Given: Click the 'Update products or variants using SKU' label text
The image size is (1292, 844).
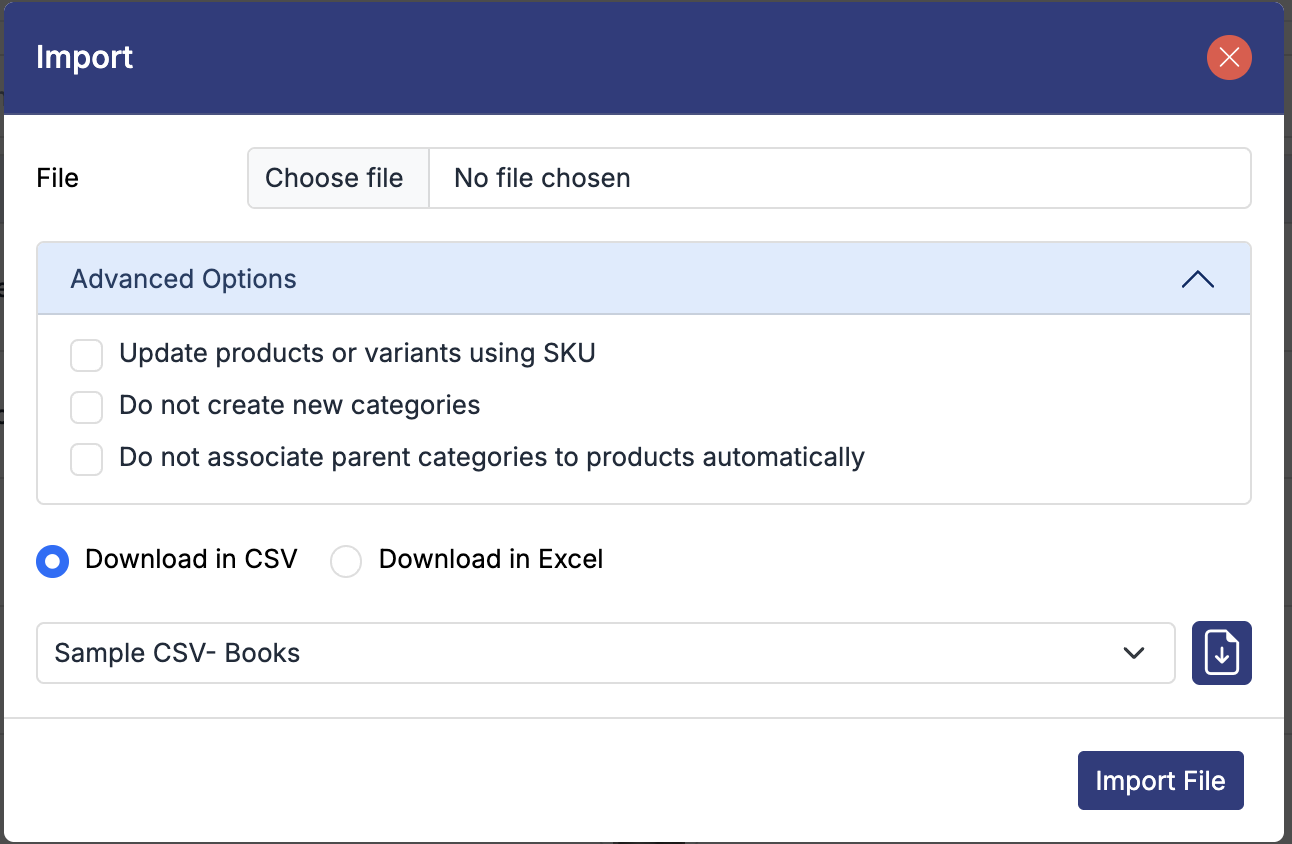Looking at the screenshot, I should 357,353.
